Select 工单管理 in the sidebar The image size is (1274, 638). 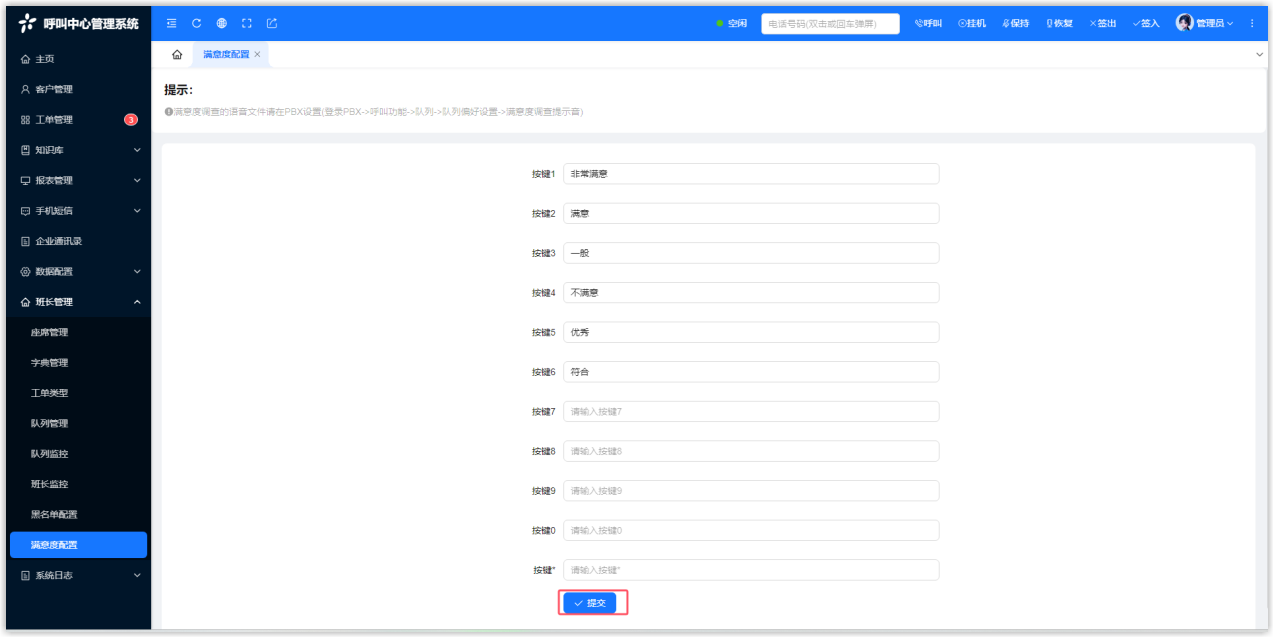pos(54,120)
